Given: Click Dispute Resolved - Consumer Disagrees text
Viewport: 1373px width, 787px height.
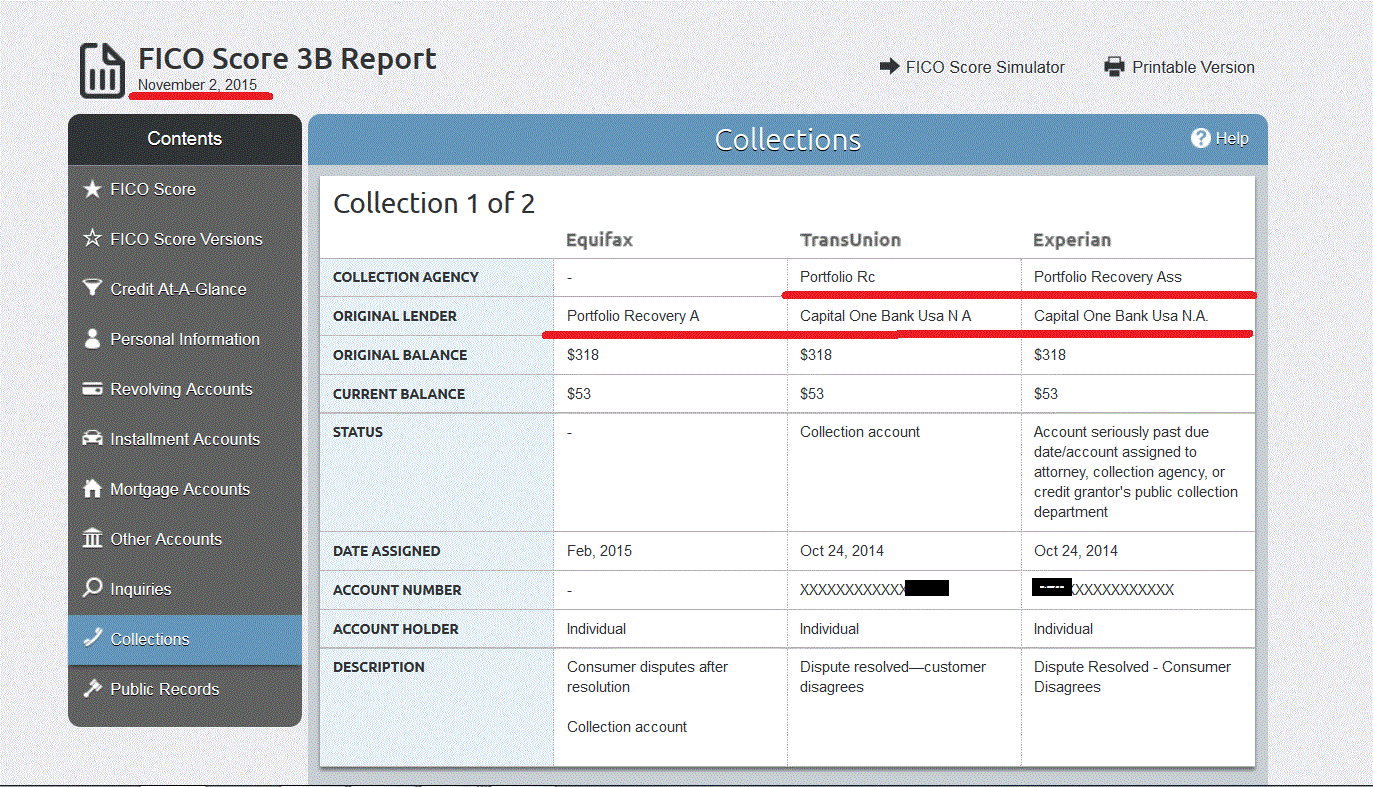Looking at the screenshot, I should pos(1132,677).
